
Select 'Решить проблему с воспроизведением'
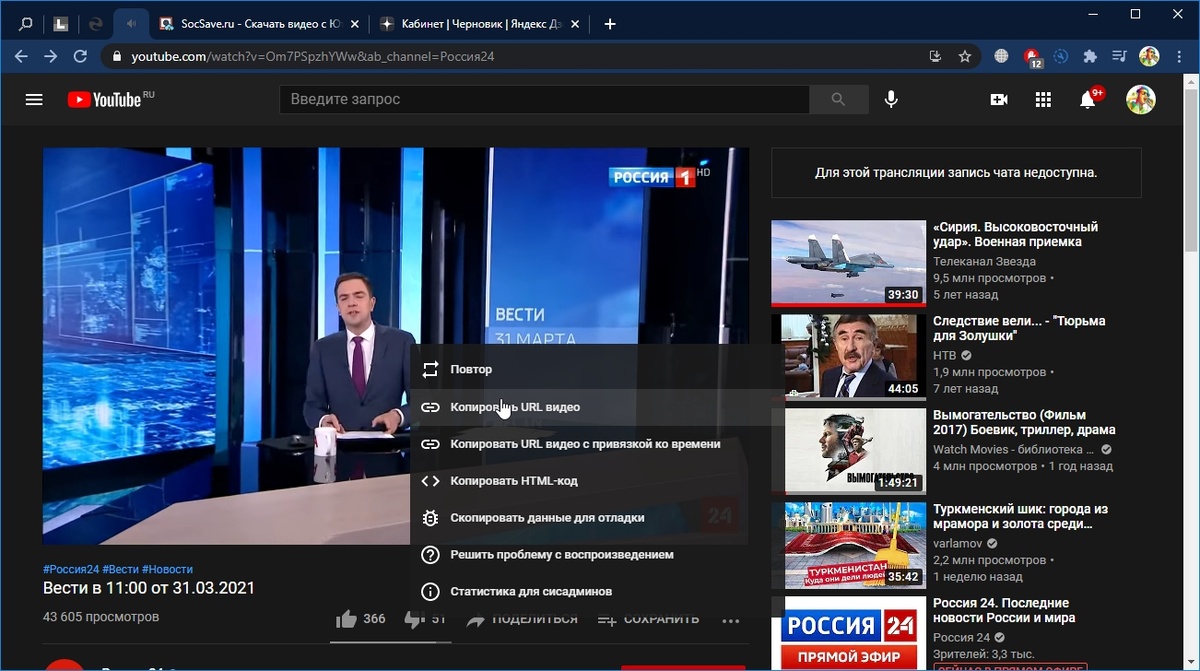point(597,554)
